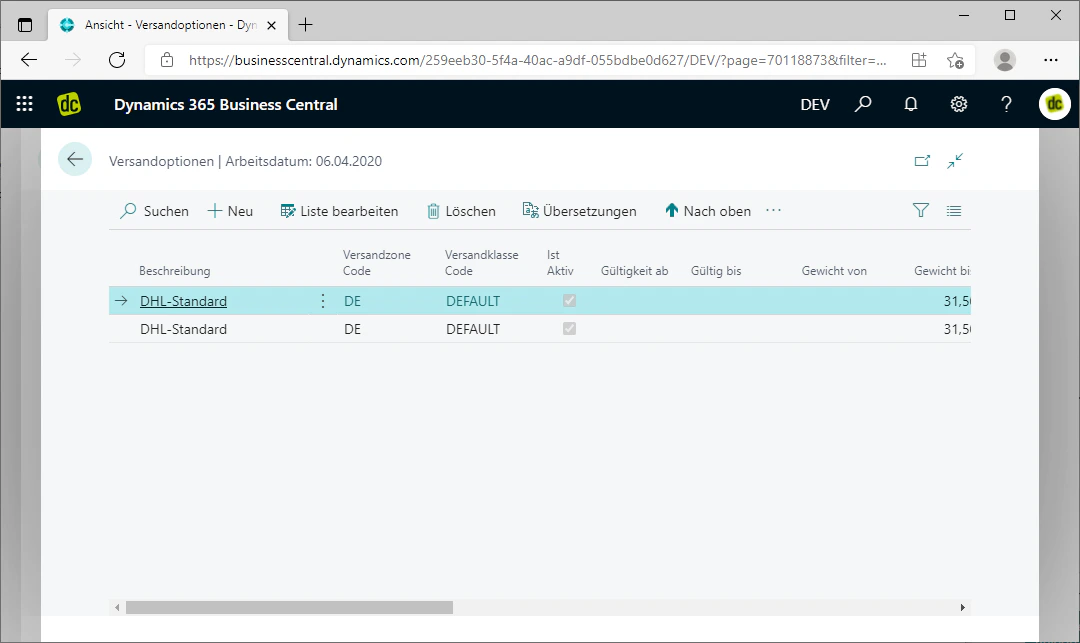
Task: Open the row menu of selected DHL-Standard
Action: click(x=322, y=301)
